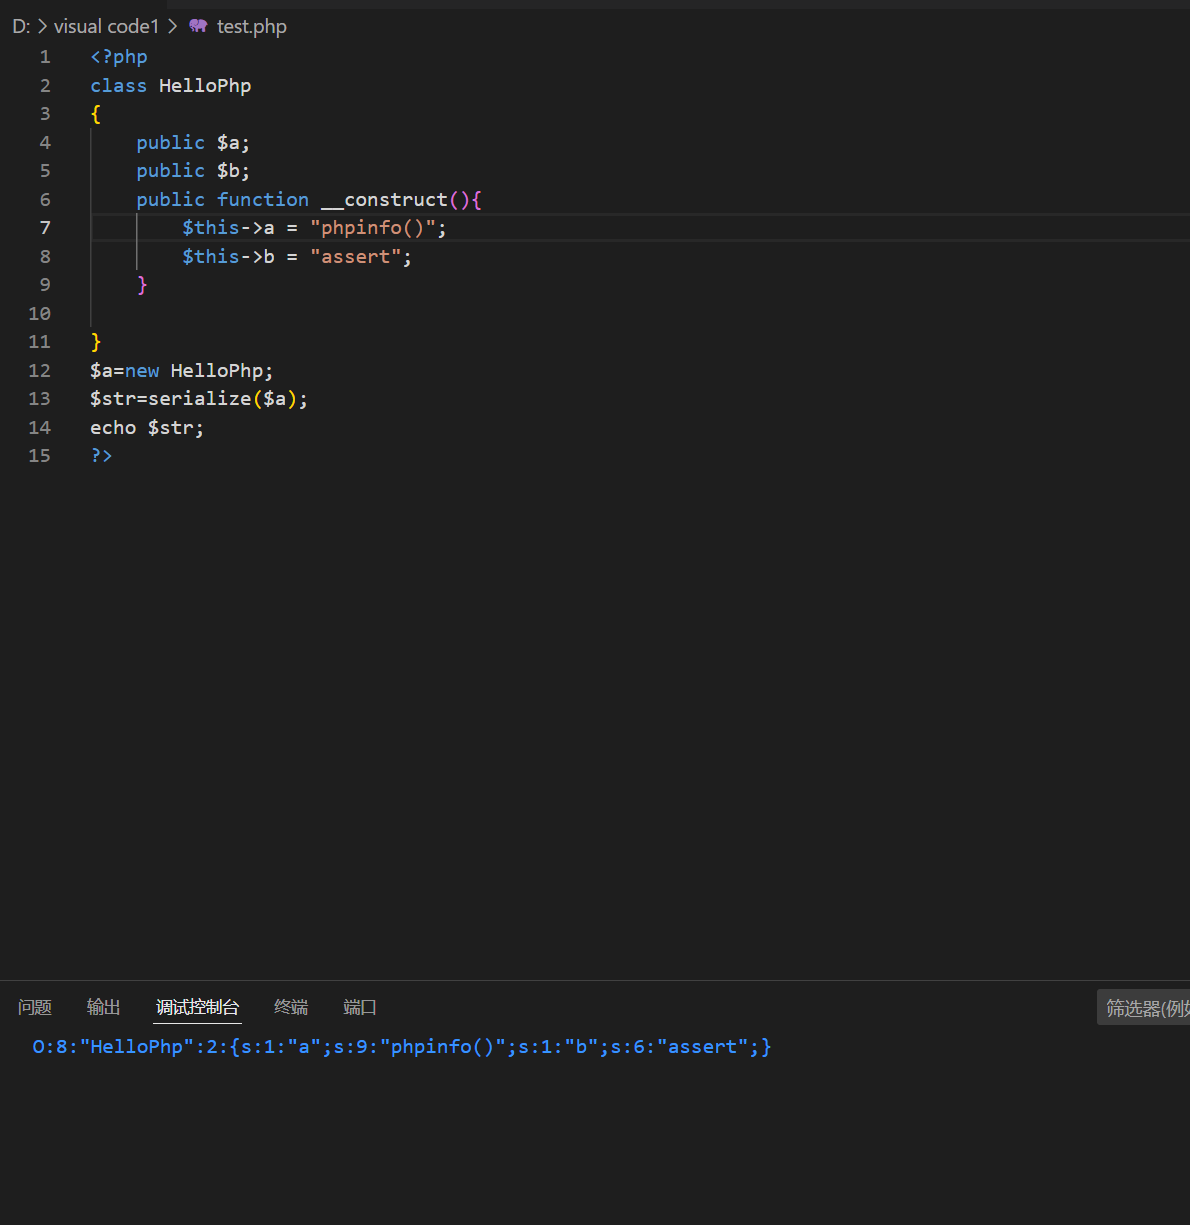
Task: Click the "phpinfo()" string literal
Action: [x=373, y=228]
